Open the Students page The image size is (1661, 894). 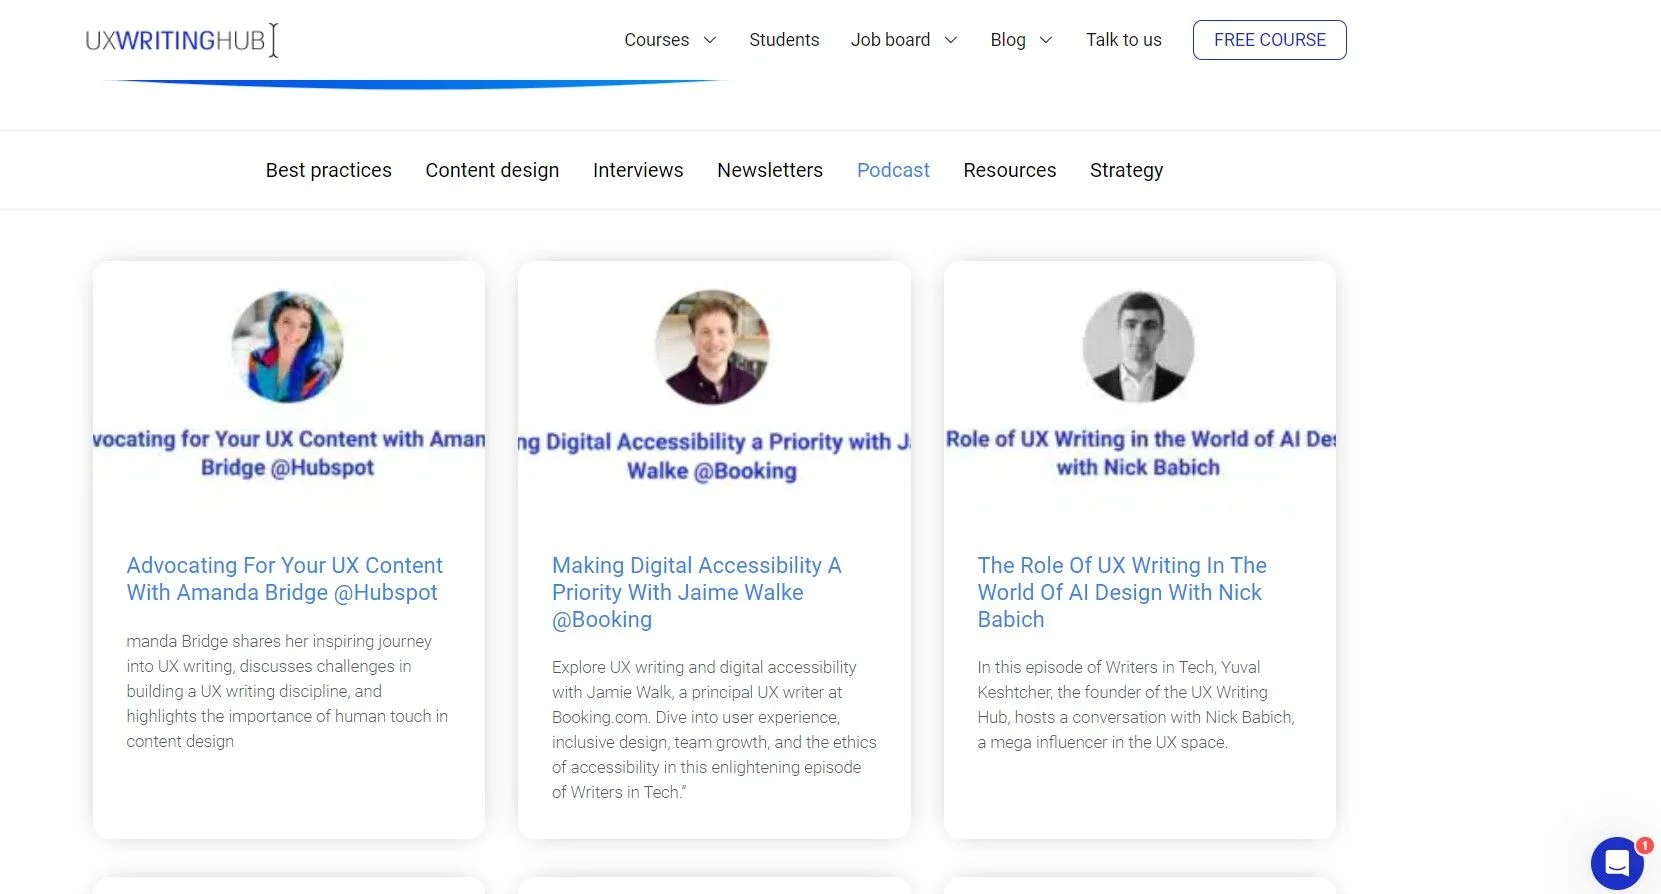[784, 40]
